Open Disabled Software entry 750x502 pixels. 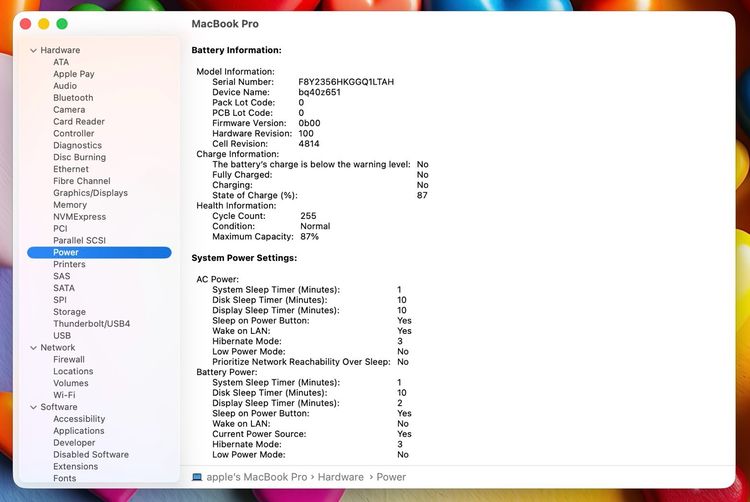pyautogui.click(x=91, y=455)
